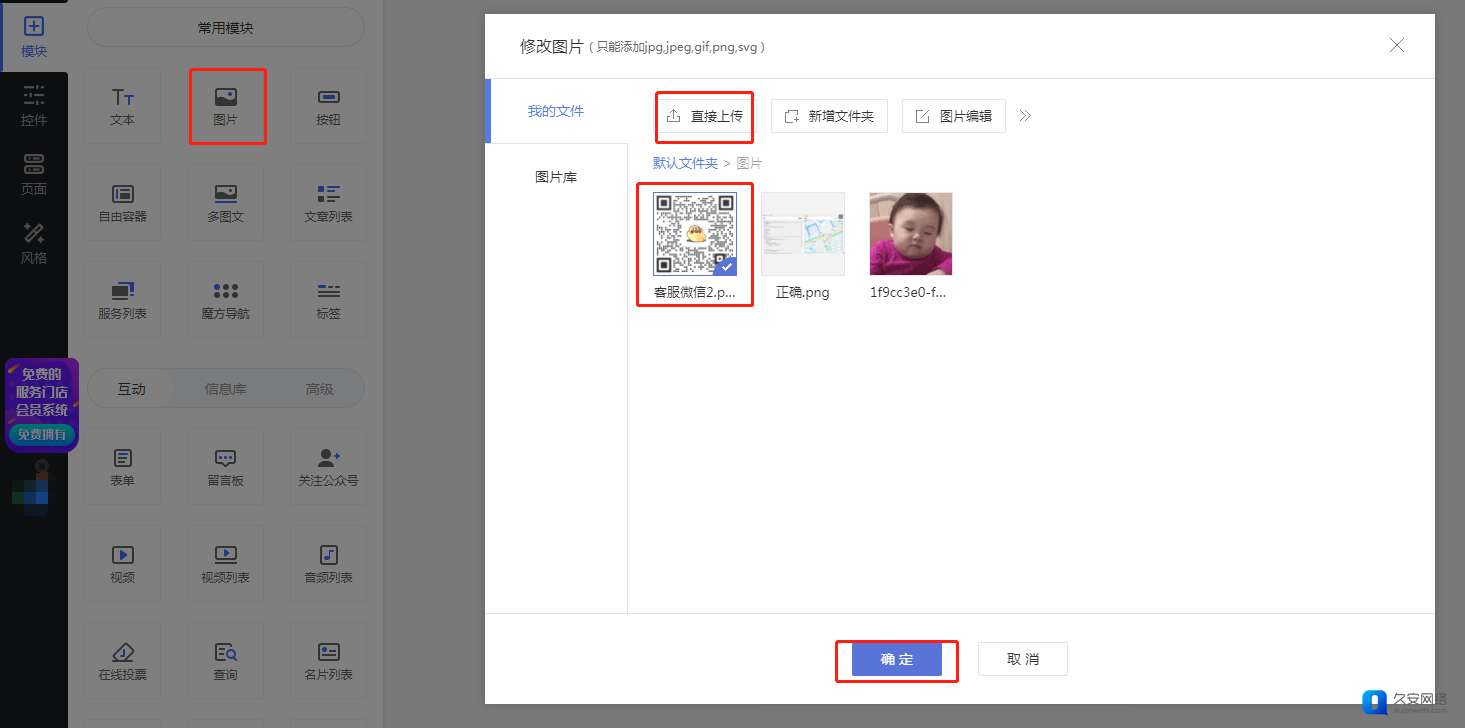The image size is (1465, 728).
Task: Select the 查询 module
Action: point(226,661)
